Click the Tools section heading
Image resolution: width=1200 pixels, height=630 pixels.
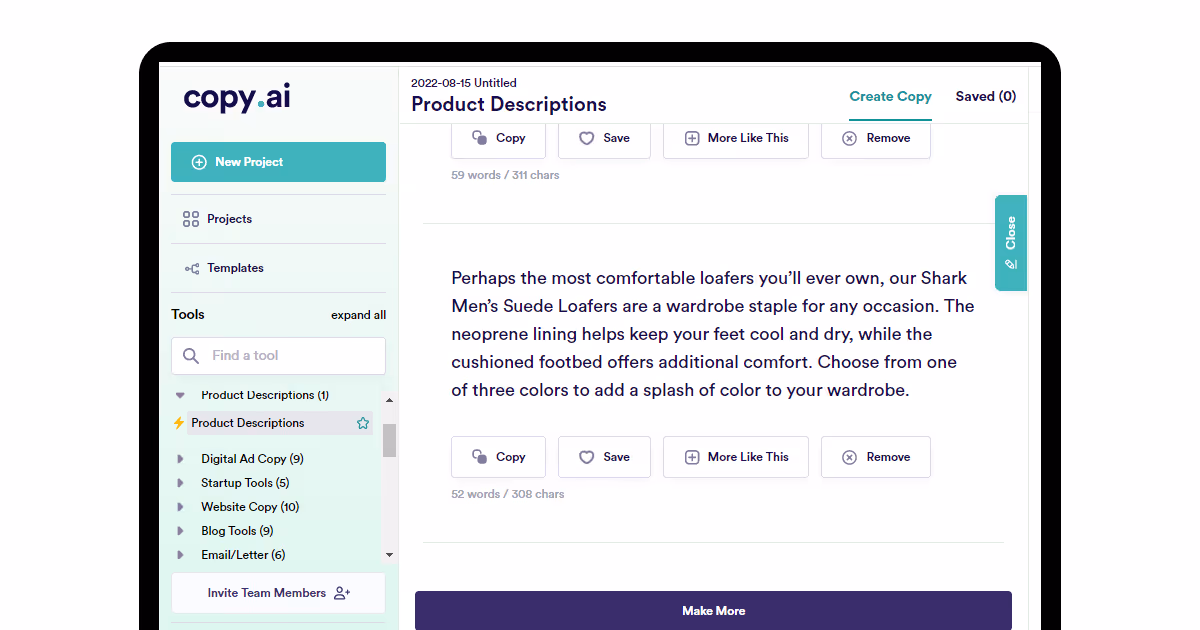click(x=188, y=314)
